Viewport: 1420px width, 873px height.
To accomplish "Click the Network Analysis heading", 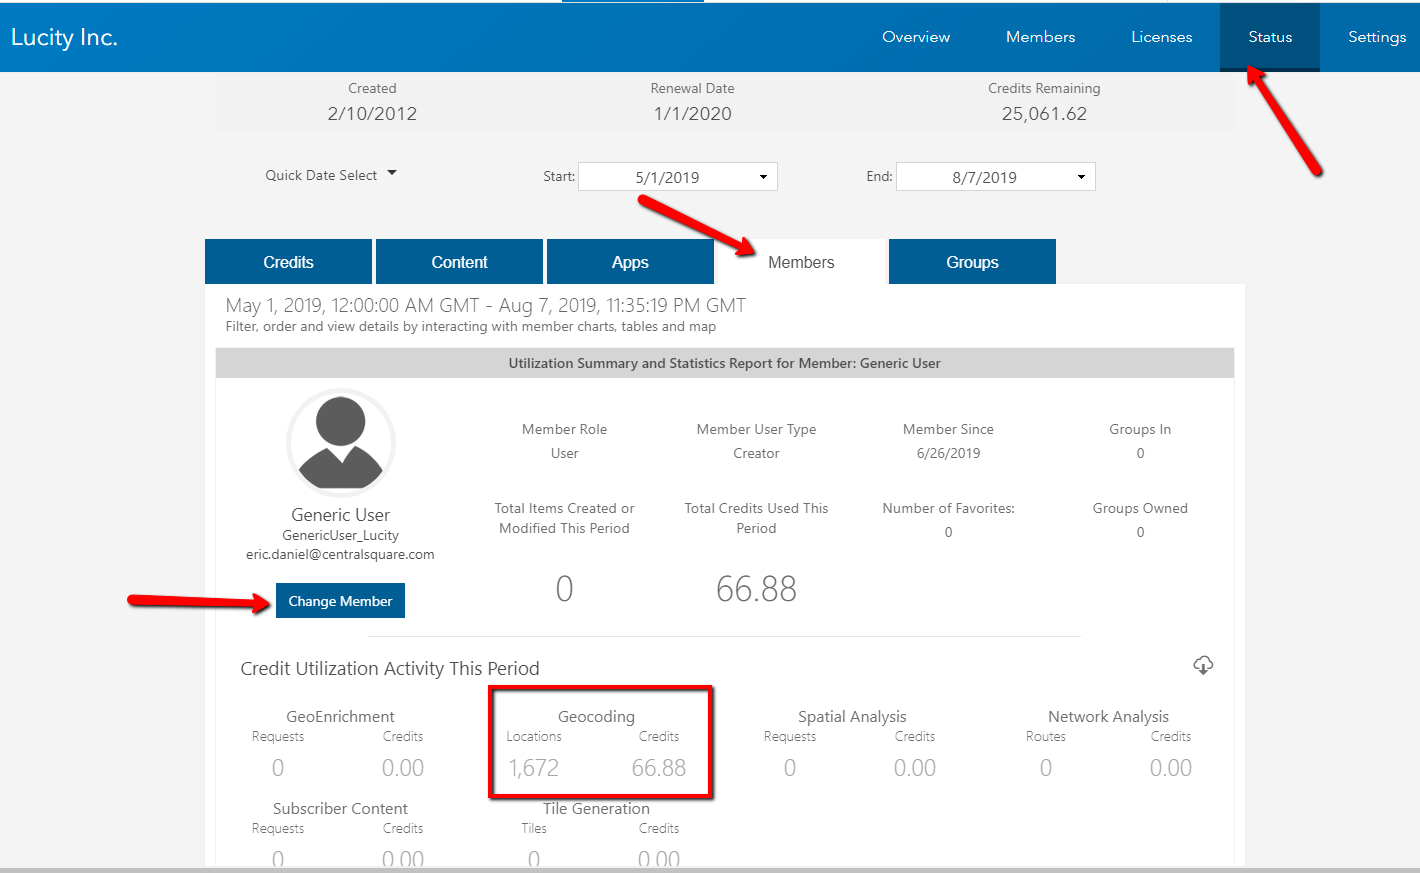I will (1108, 716).
